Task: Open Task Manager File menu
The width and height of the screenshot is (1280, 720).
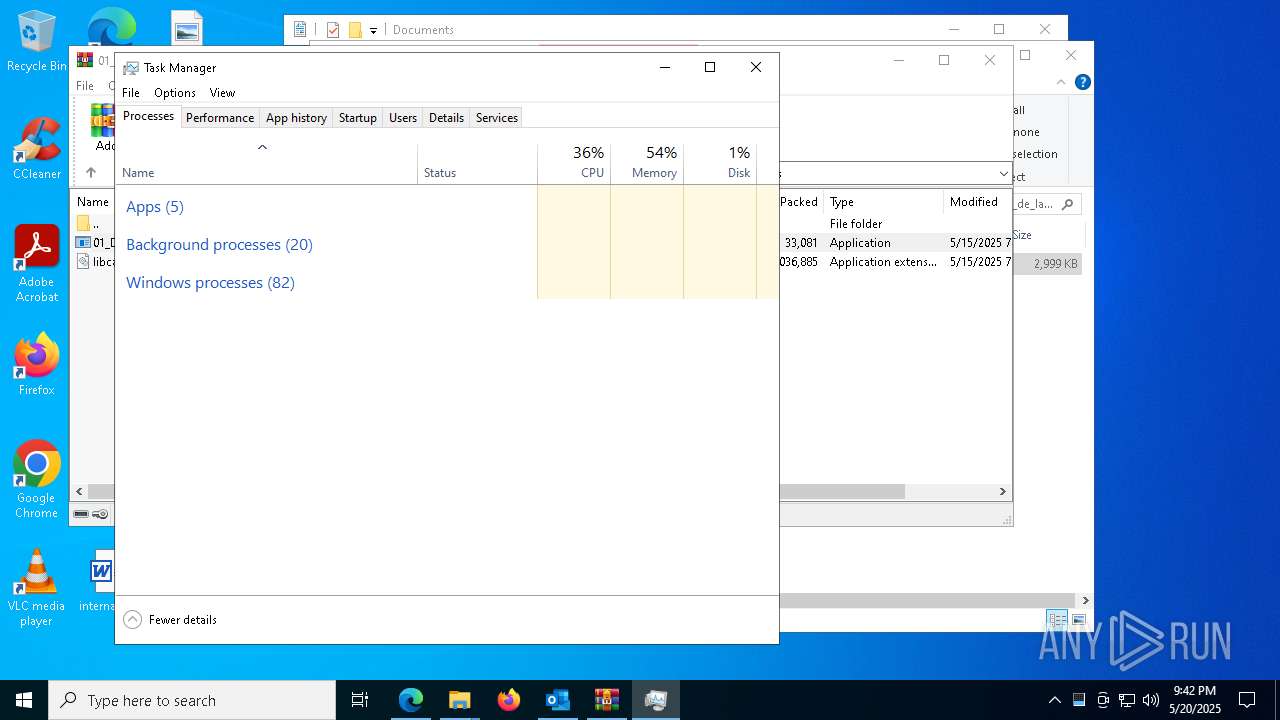Action: tap(131, 92)
